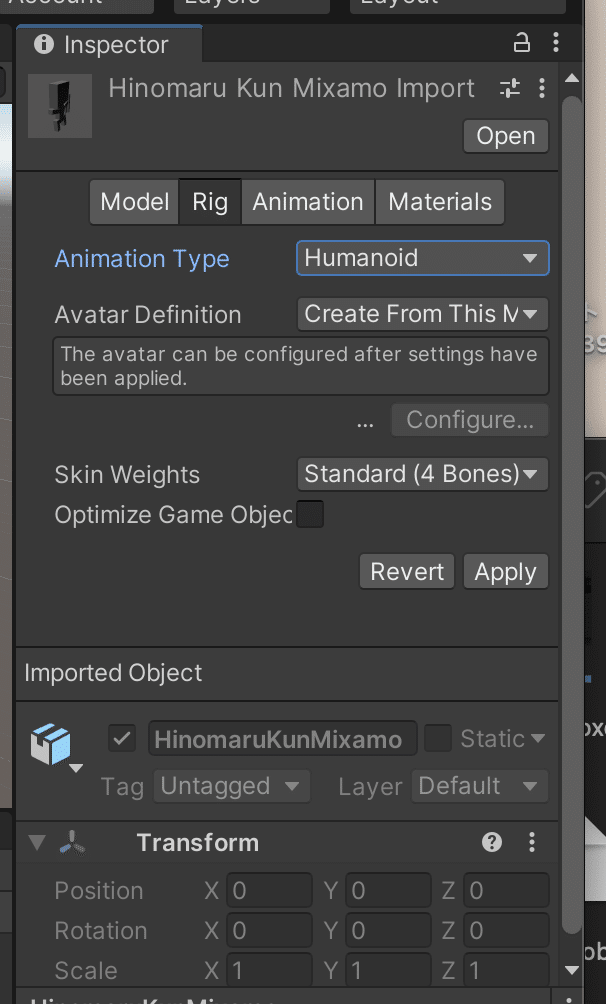Open importer preset selector sliders icon
This screenshot has height=1004, width=606.
(x=510, y=88)
